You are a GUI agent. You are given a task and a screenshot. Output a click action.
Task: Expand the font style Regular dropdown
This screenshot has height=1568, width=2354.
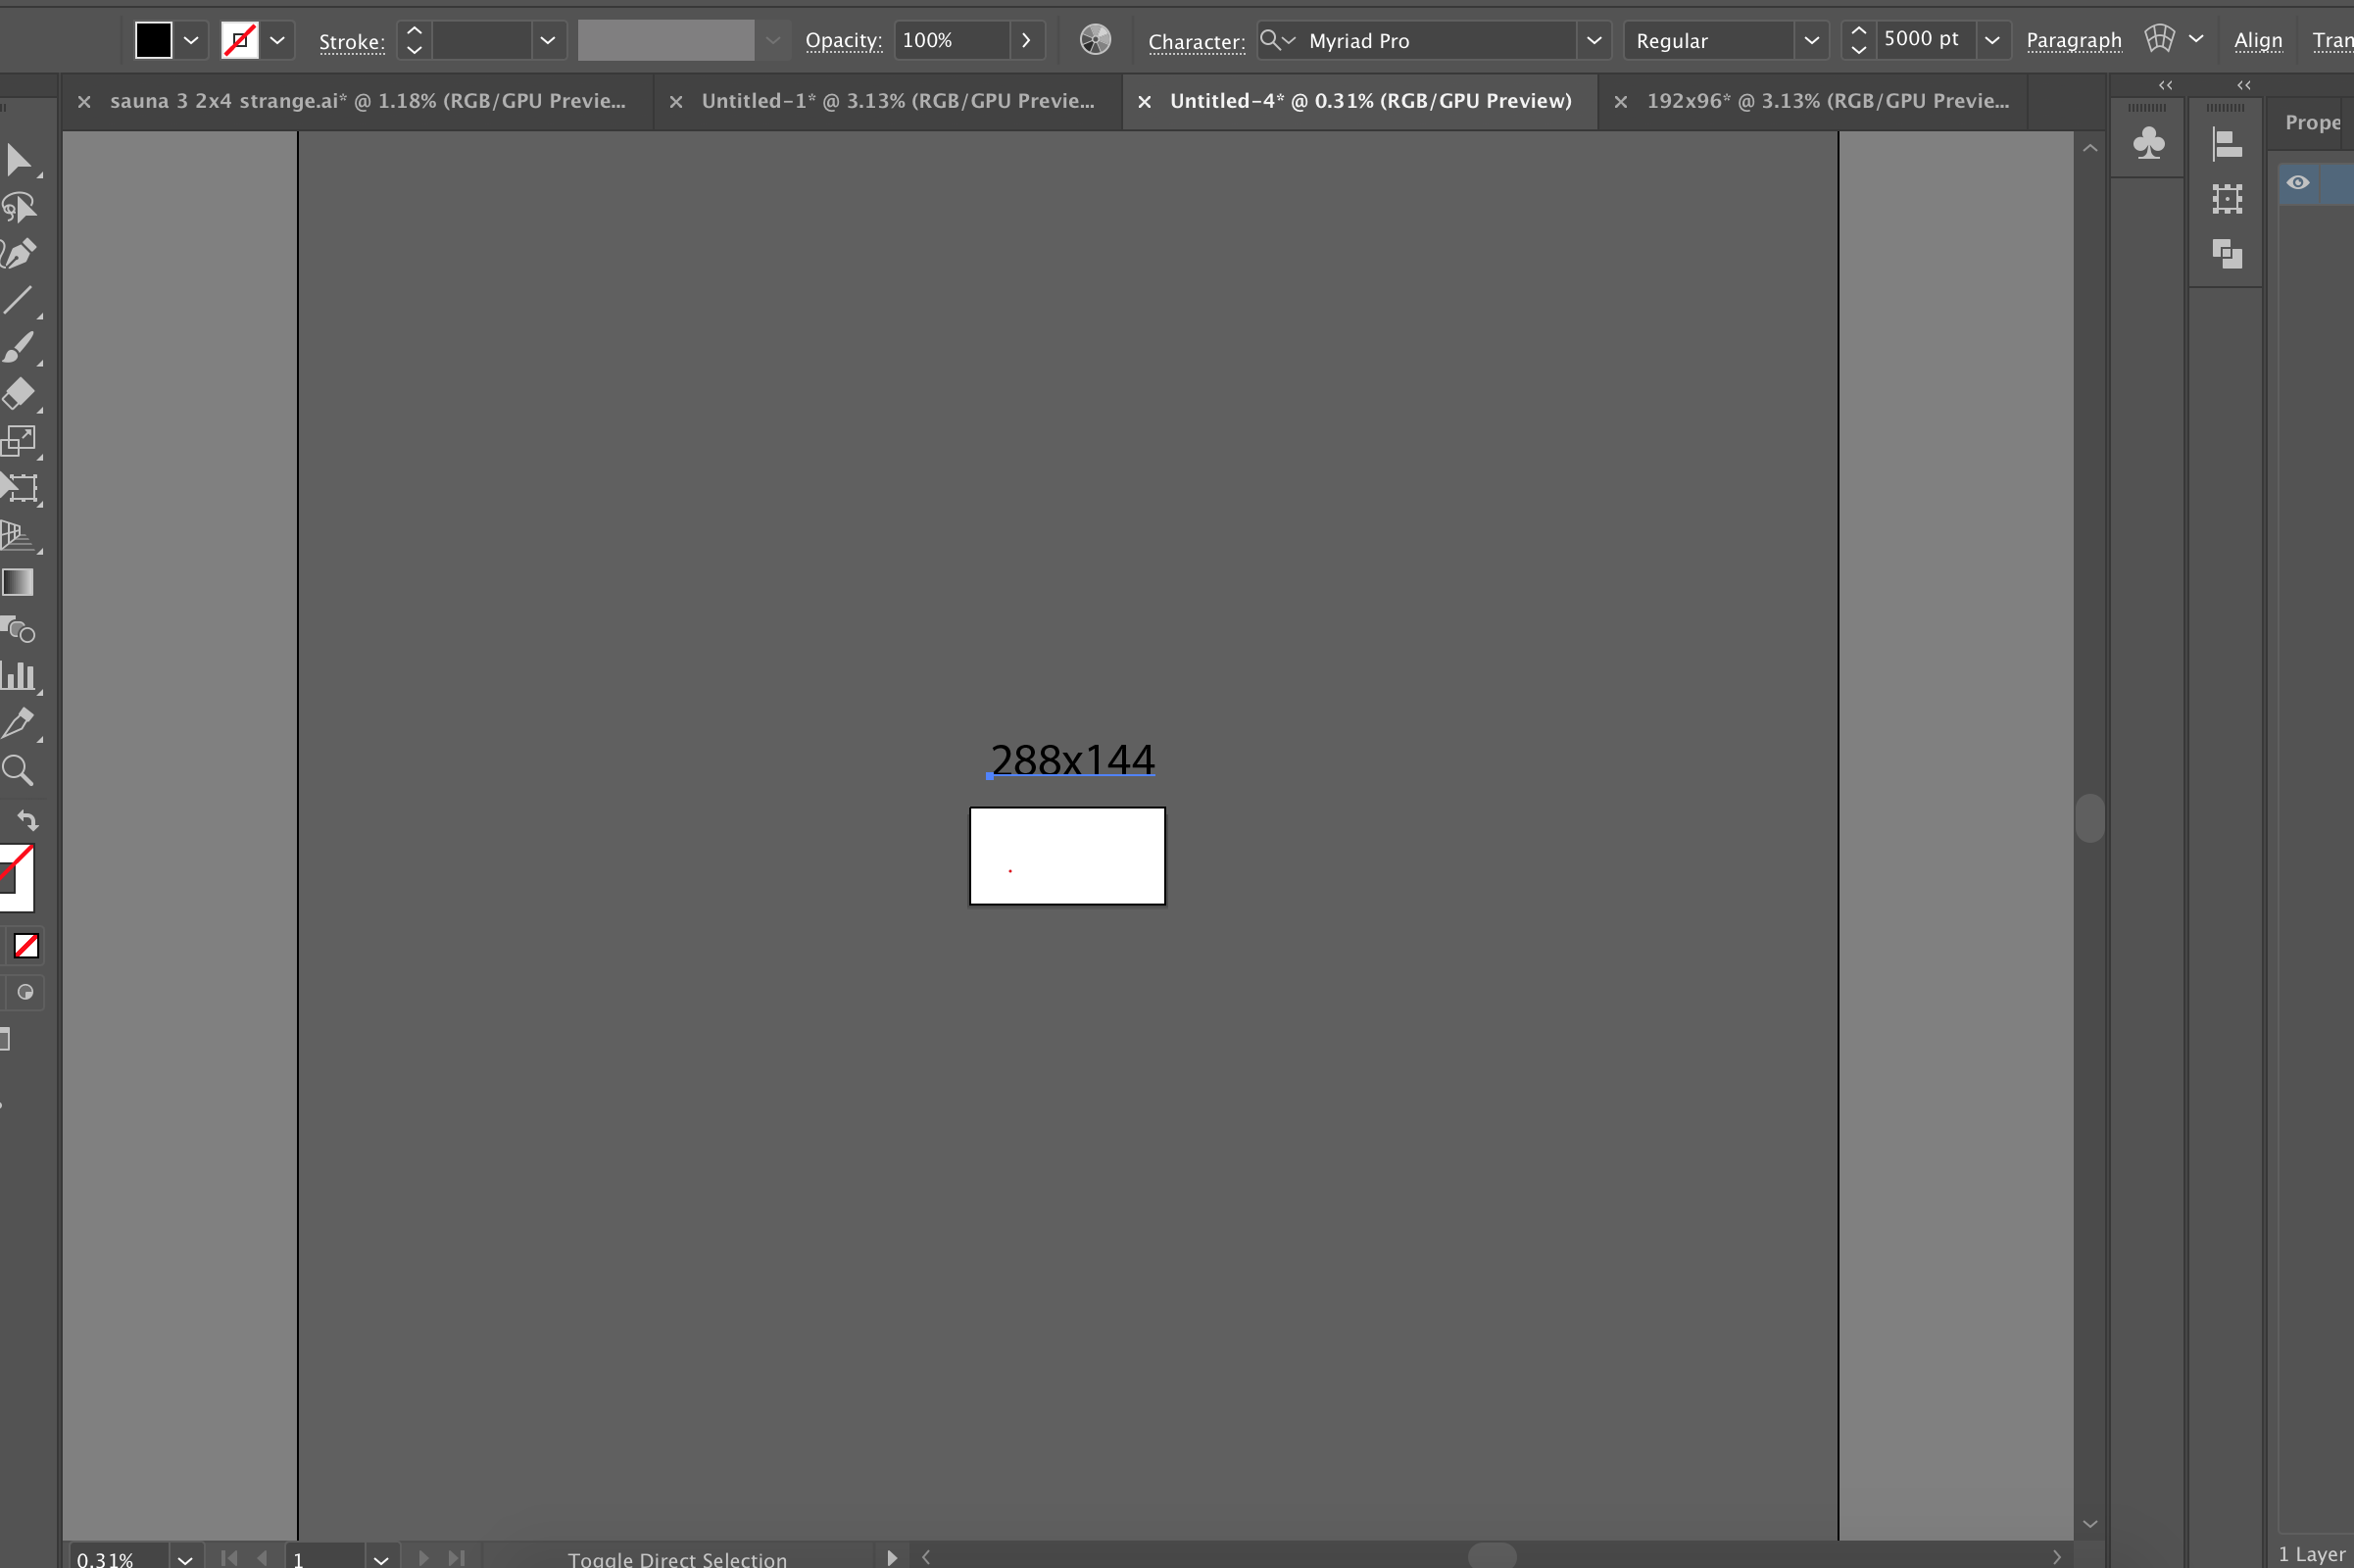click(1810, 41)
